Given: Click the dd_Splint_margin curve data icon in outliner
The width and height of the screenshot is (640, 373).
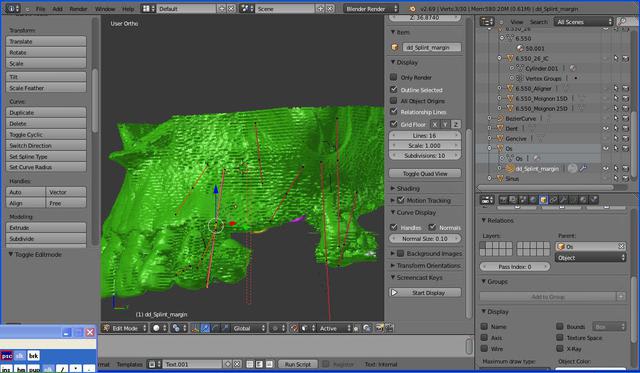Looking at the screenshot, I should 572,169.
